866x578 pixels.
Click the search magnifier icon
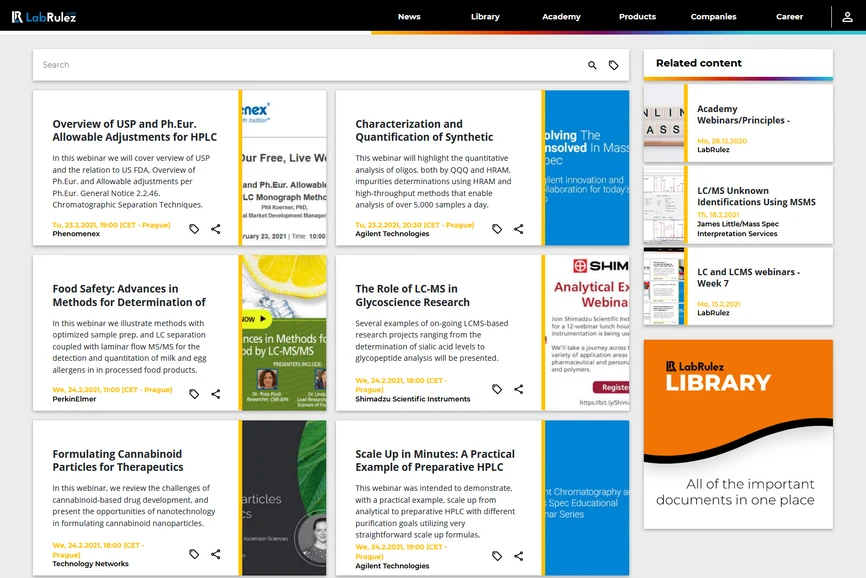pos(592,65)
